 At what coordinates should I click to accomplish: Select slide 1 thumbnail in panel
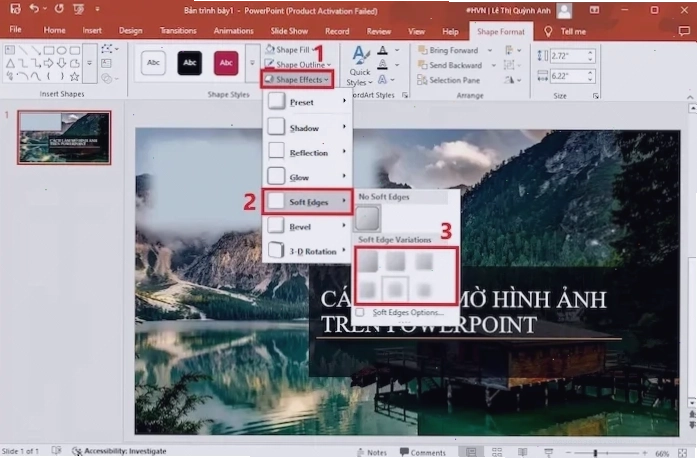click(x=64, y=138)
